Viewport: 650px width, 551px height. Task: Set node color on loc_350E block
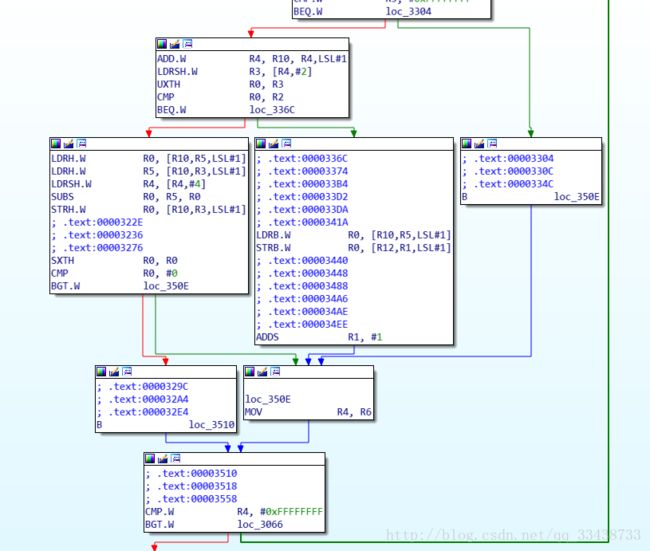click(x=250, y=372)
